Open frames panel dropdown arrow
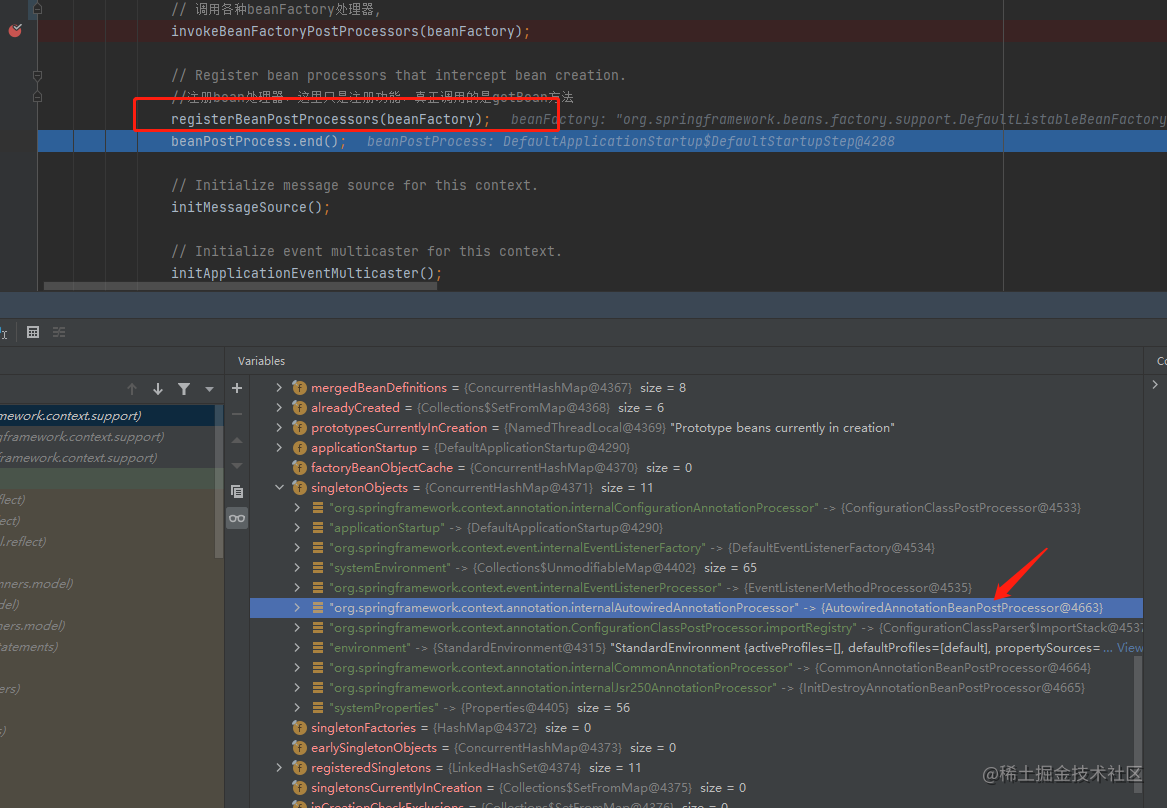1167x808 pixels. pos(209,389)
